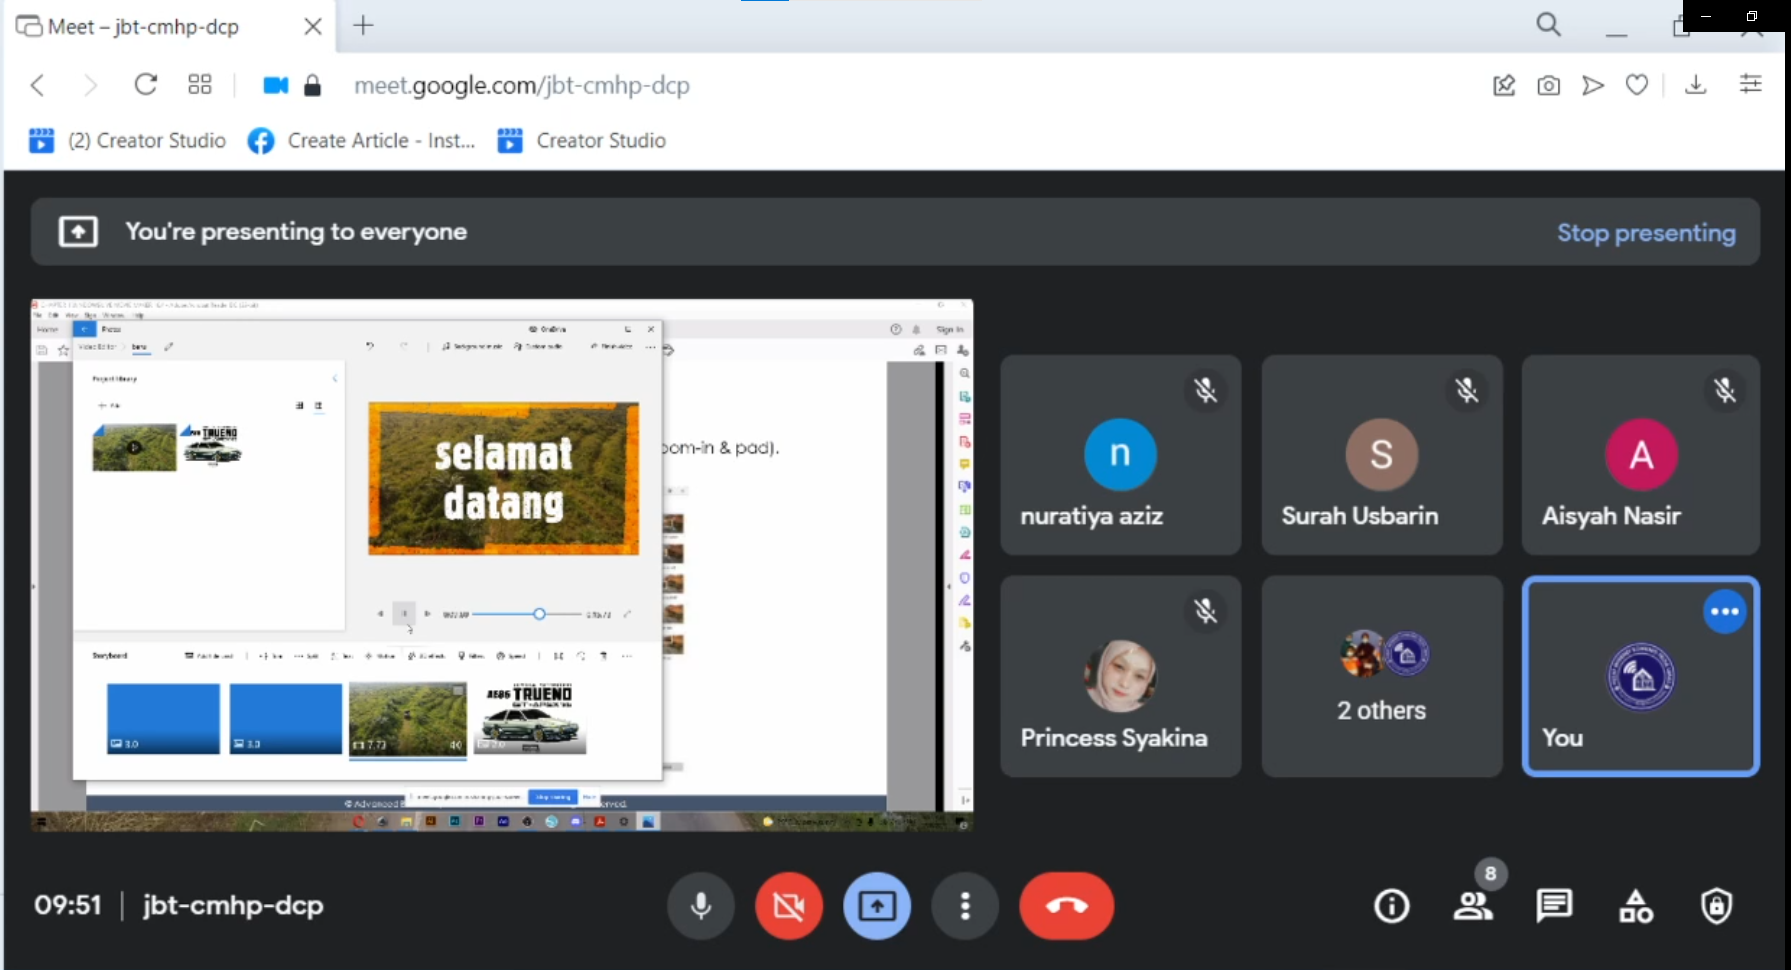This screenshot has height=970, width=1791.
Task: Click the address bar URL field
Action: pos(522,86)
